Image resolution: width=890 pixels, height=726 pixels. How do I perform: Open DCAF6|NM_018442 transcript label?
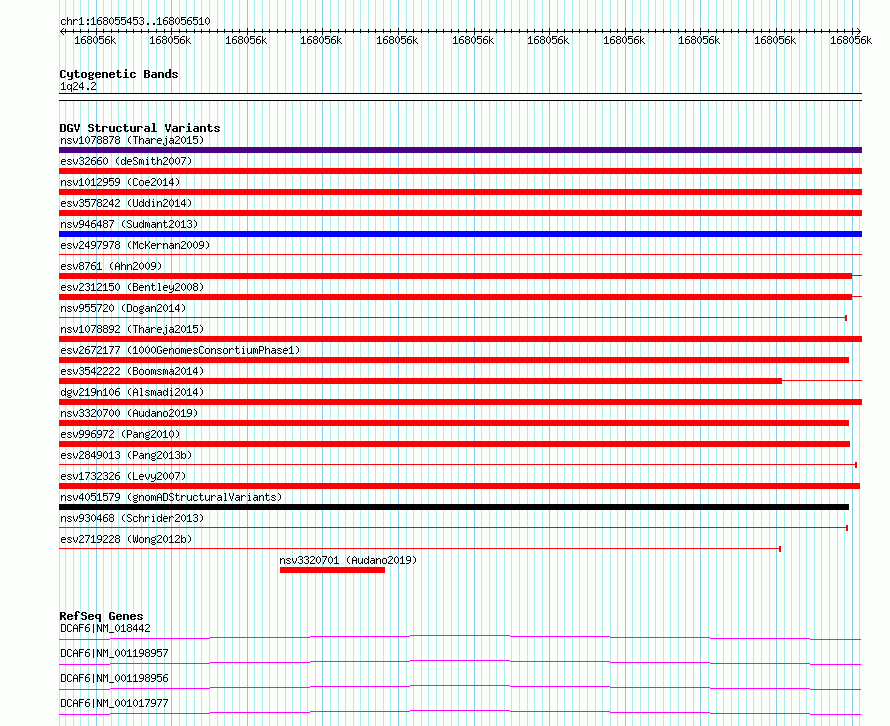pyautogui.click(x=105, y=628)
